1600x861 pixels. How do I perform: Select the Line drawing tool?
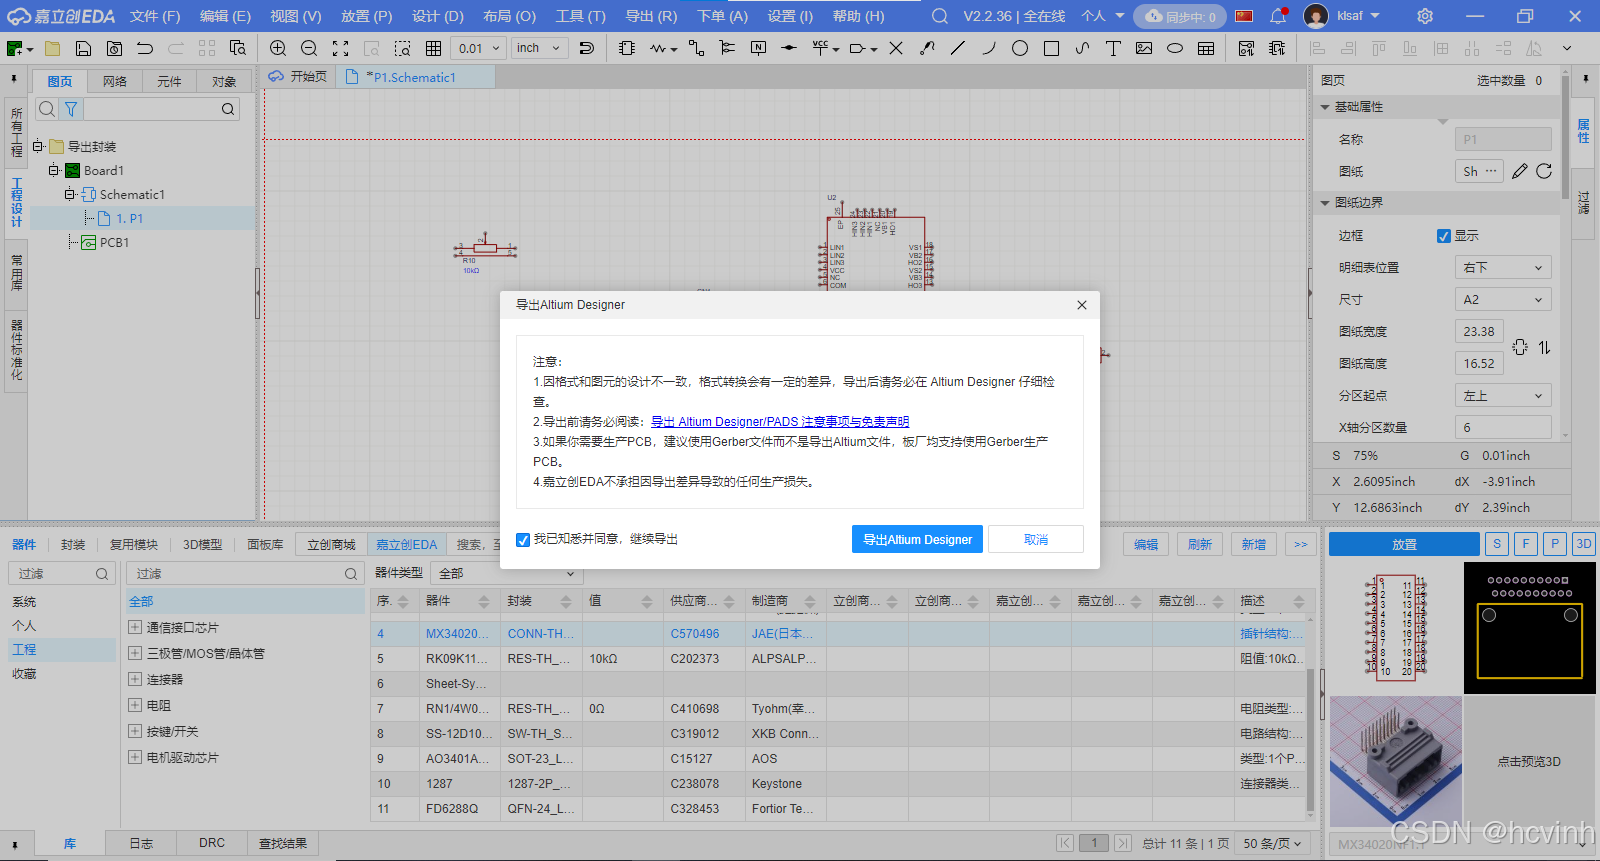[958, 48]
